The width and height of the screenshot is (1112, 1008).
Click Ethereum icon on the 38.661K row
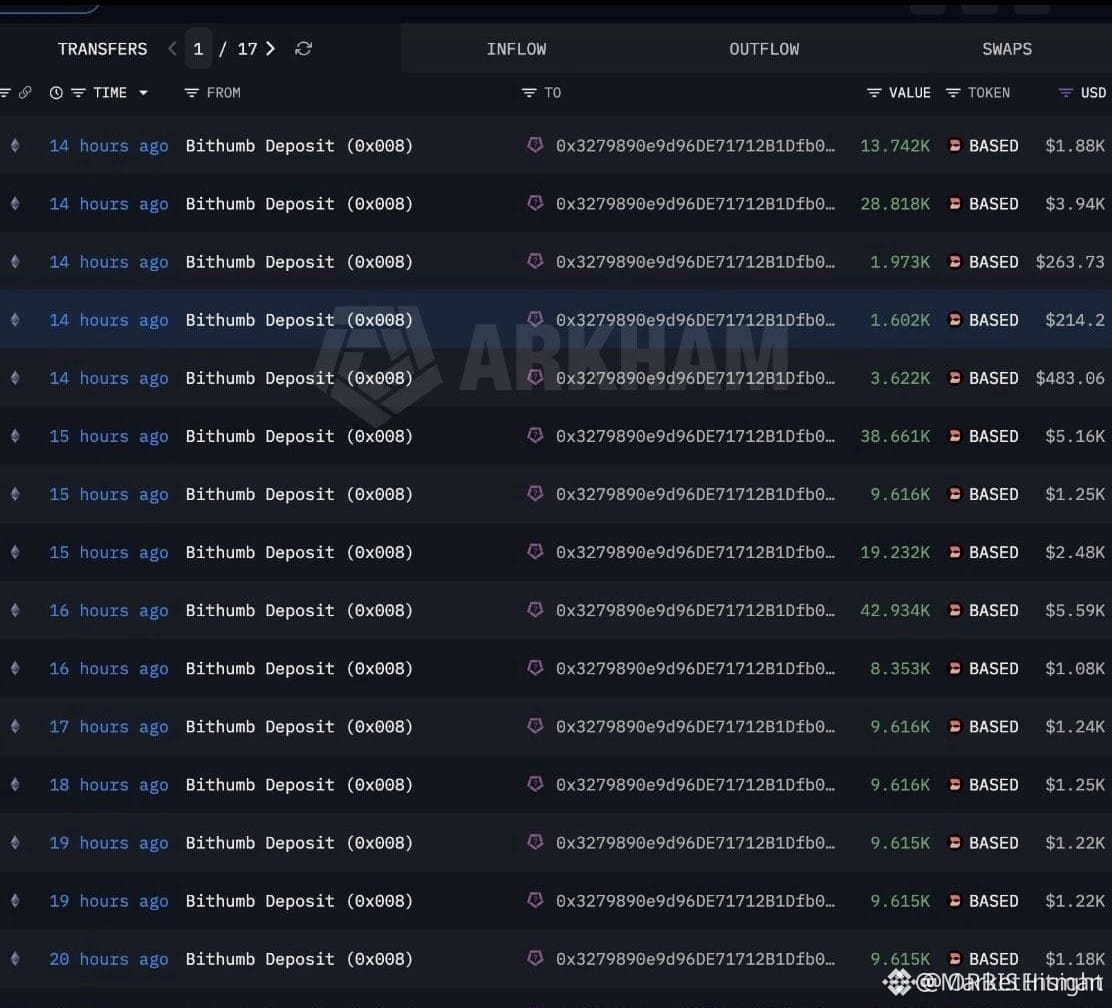pyautogui.click(x=15, y=436)
